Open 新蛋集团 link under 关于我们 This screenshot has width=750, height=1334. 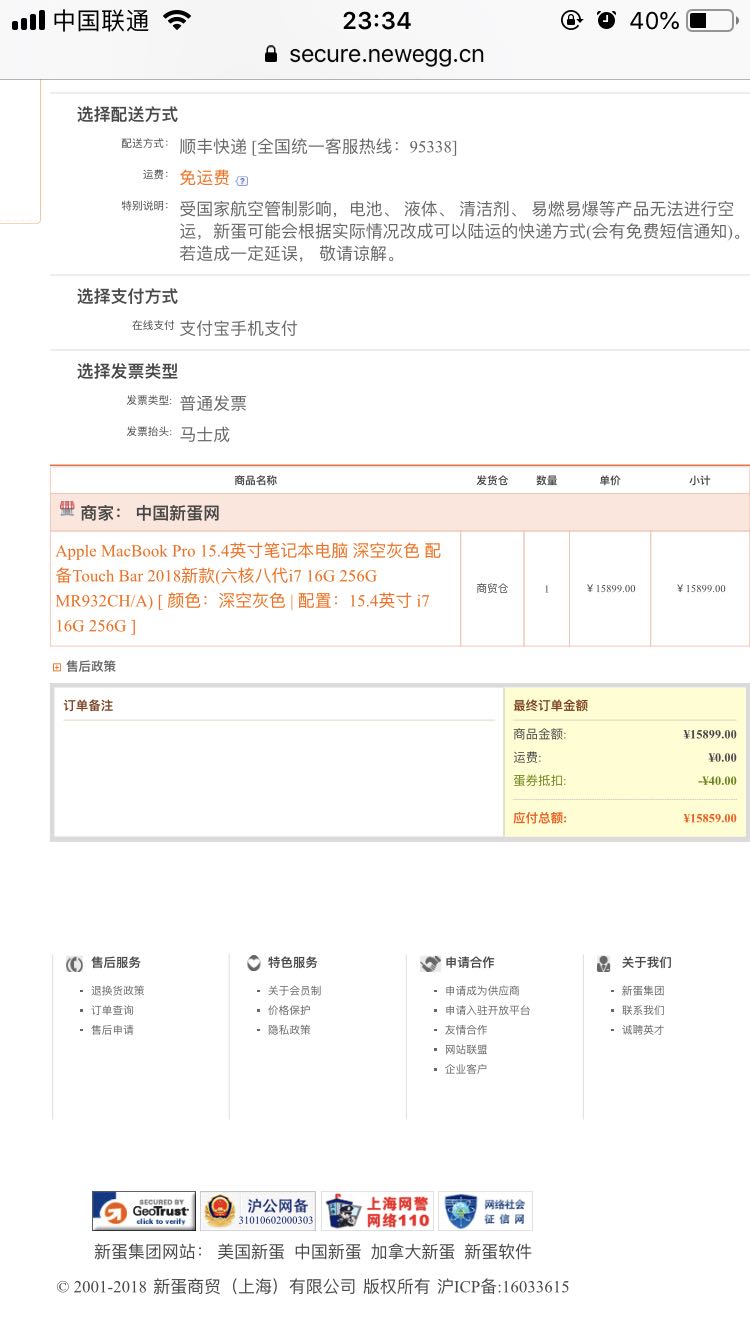coord(643,991)
